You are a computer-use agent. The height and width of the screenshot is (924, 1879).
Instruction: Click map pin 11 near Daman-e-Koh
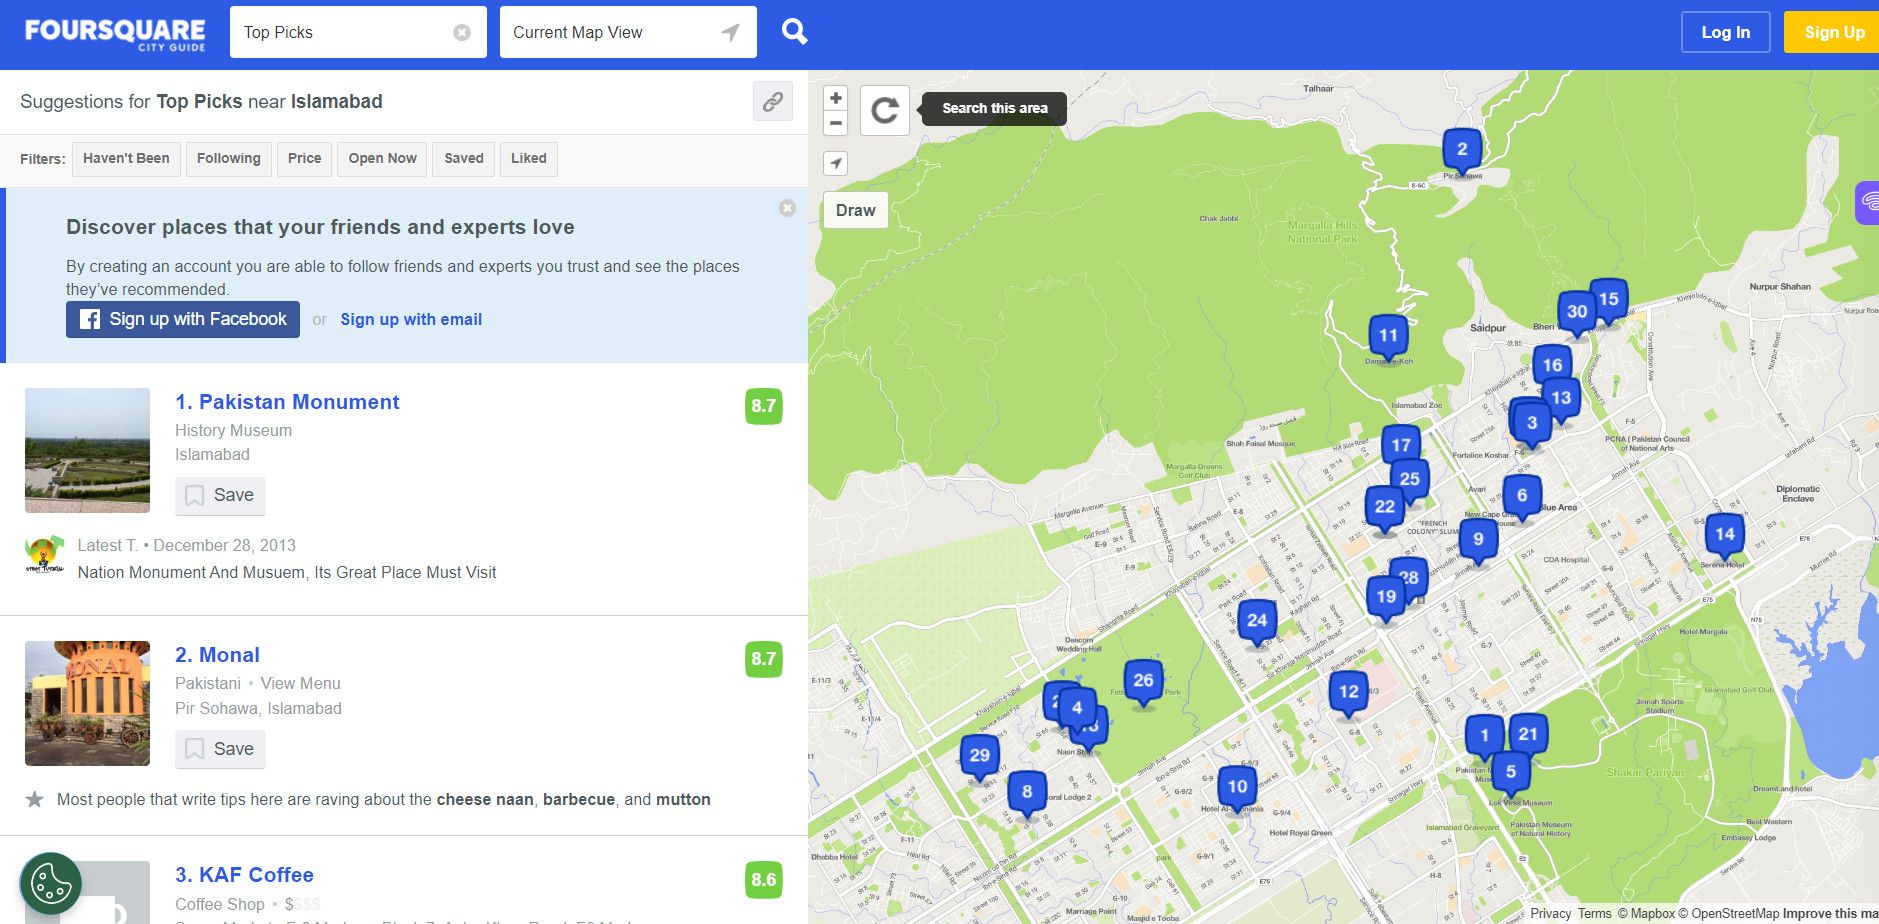1388,336
